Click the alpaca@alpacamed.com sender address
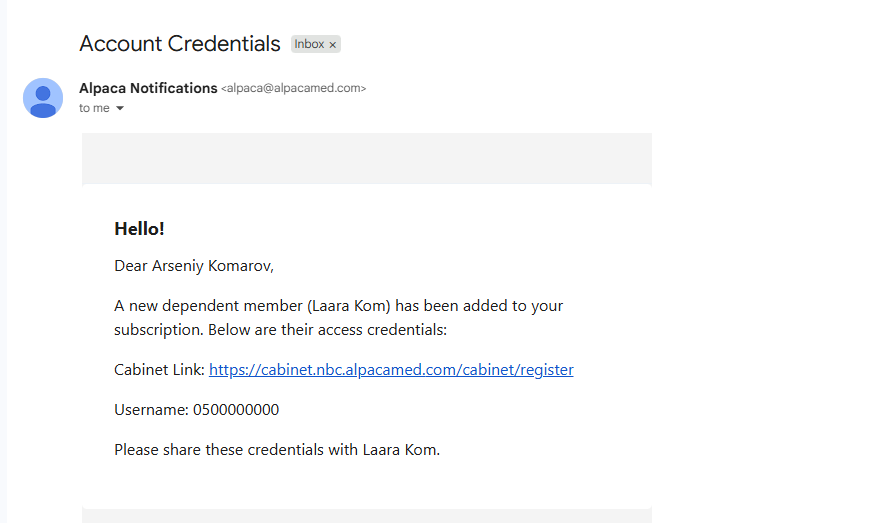889x523 pixels. point(293,89)
